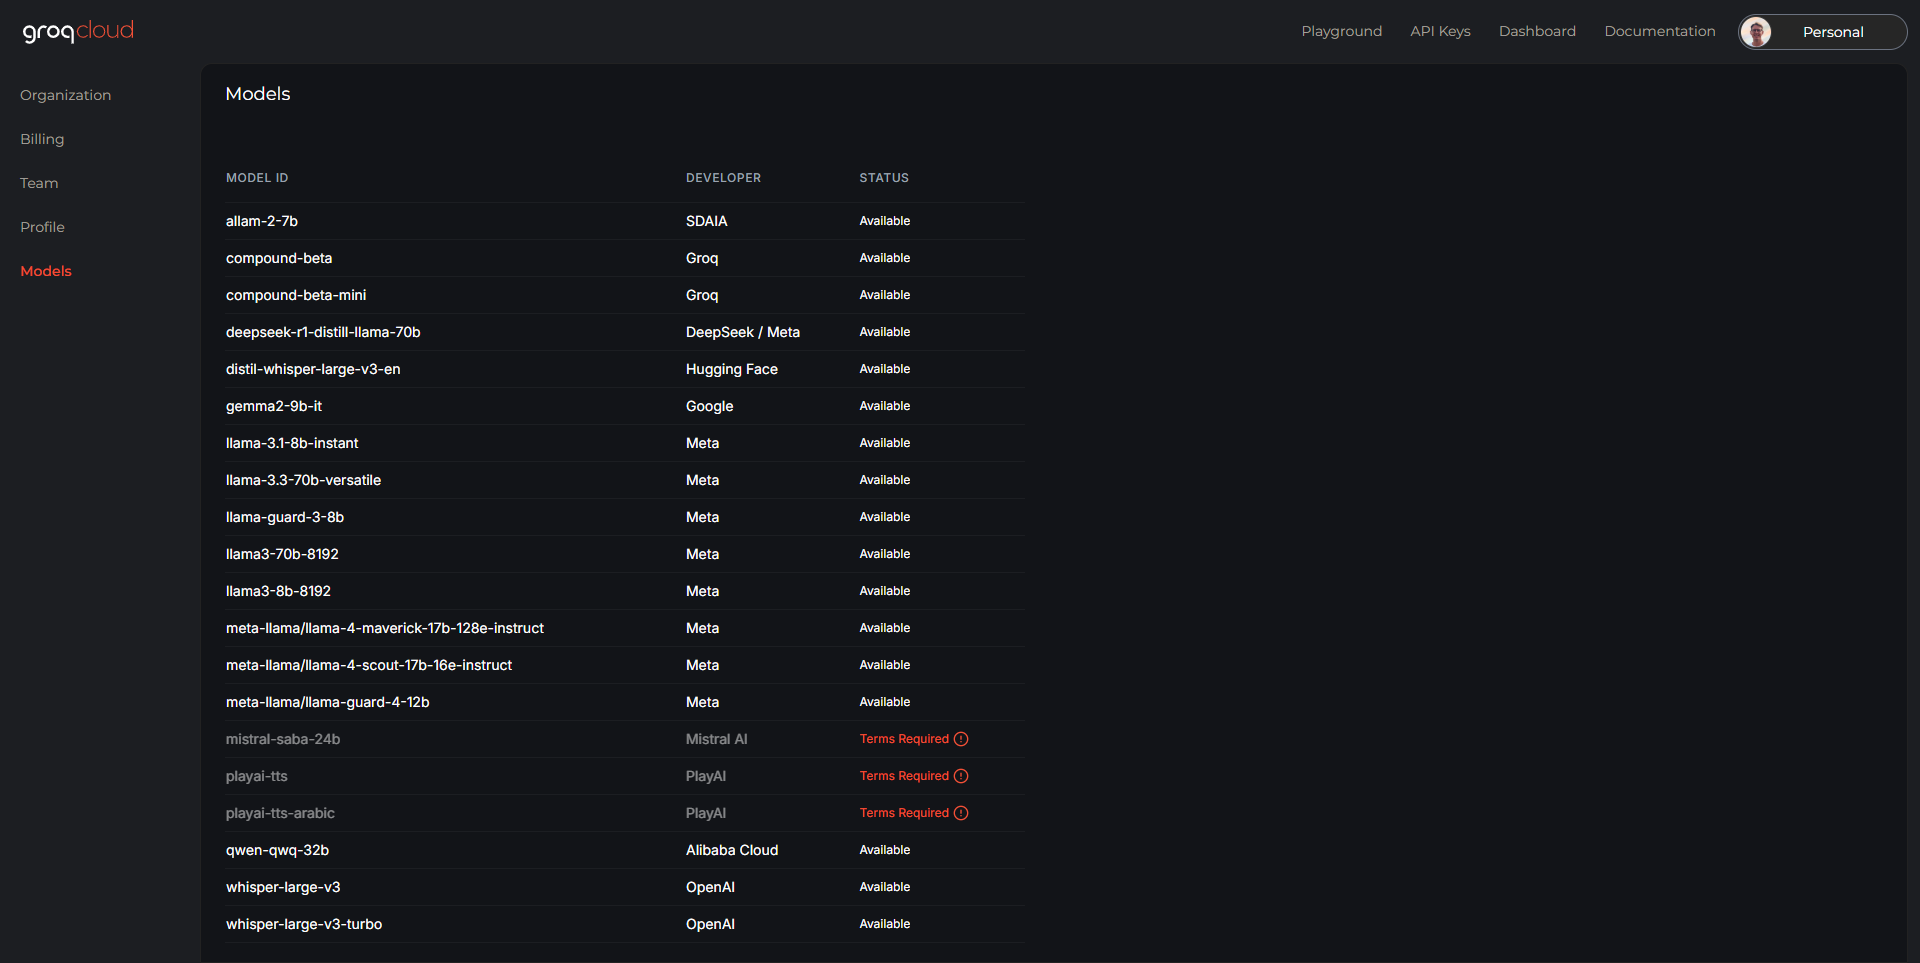Click the qwen-qwq-32b model ID
This screenshot has width=1920, height=963.
tap(277, 850)
